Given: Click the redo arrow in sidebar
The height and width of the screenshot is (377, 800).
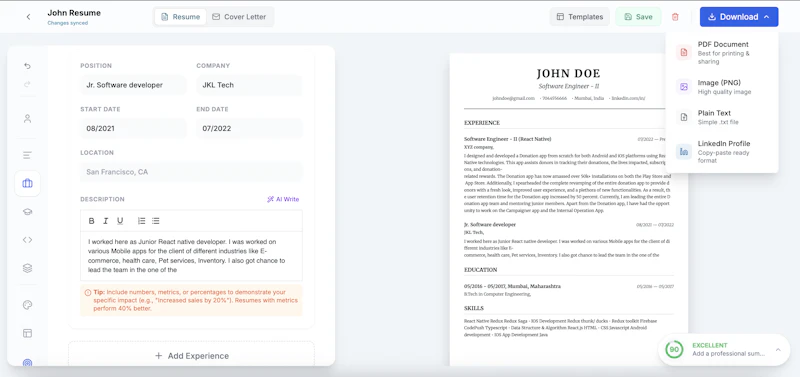Looking at the screenshot, I should click(28, 84).
